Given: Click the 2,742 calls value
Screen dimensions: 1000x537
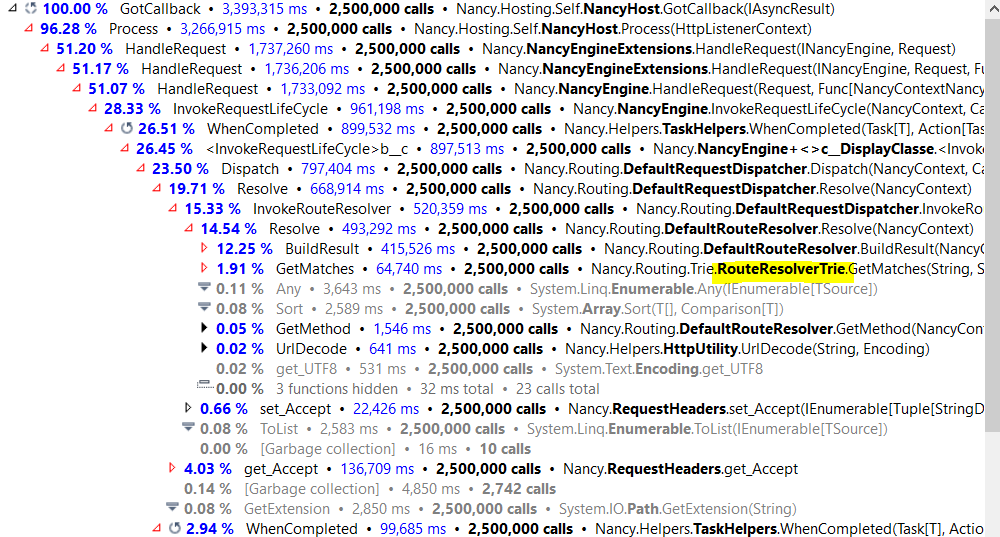Looking at the screenshot, I should [518, 489].
